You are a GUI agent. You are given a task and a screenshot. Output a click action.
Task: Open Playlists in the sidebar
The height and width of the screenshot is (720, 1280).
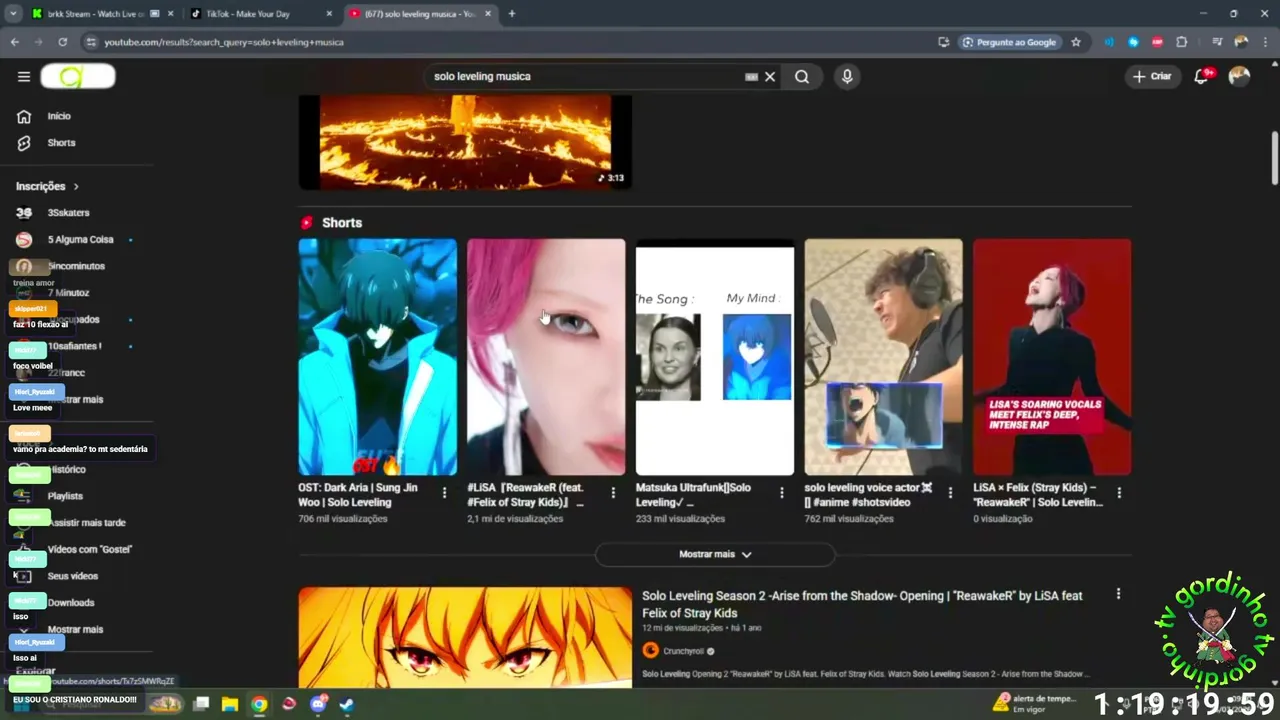[x=65, y=496]
